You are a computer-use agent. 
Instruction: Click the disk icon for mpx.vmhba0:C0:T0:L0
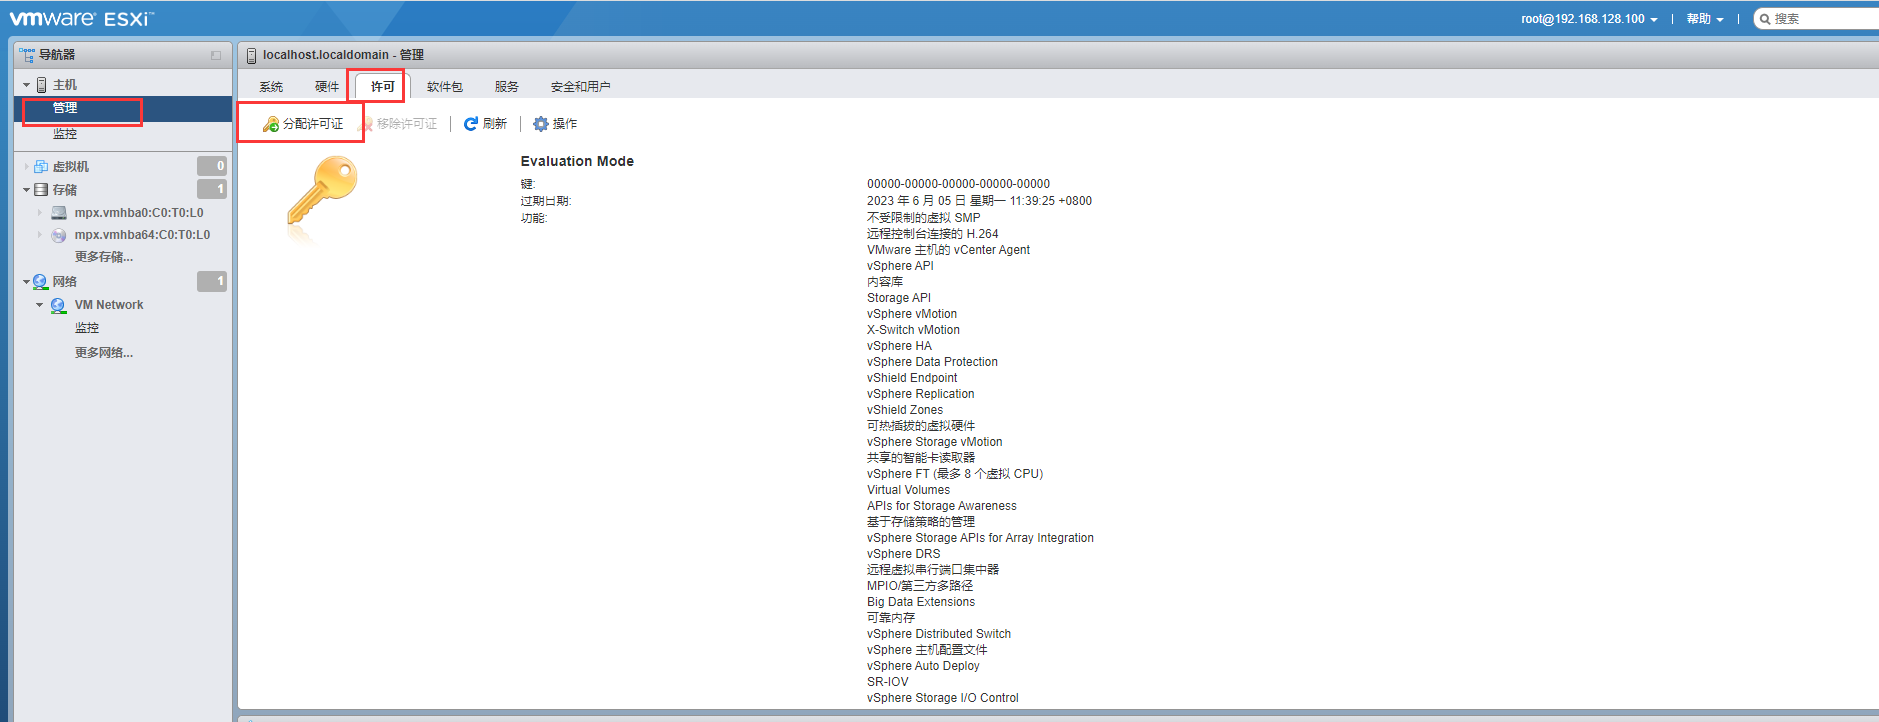(x=59, y=213)
